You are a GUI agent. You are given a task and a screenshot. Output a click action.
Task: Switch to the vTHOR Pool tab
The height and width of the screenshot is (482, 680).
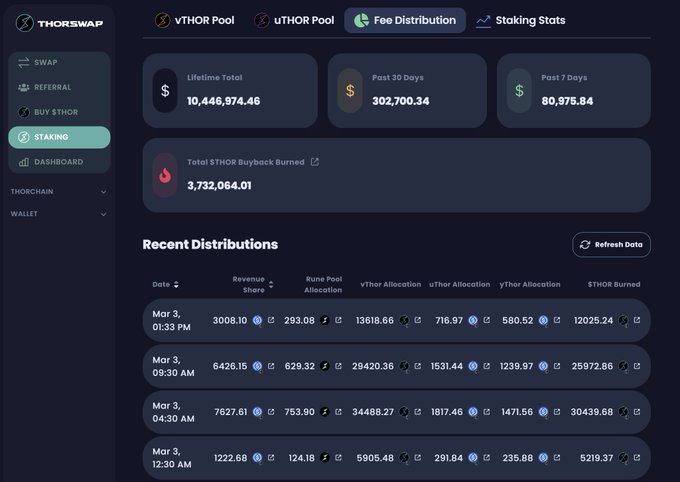pos(194,20)
